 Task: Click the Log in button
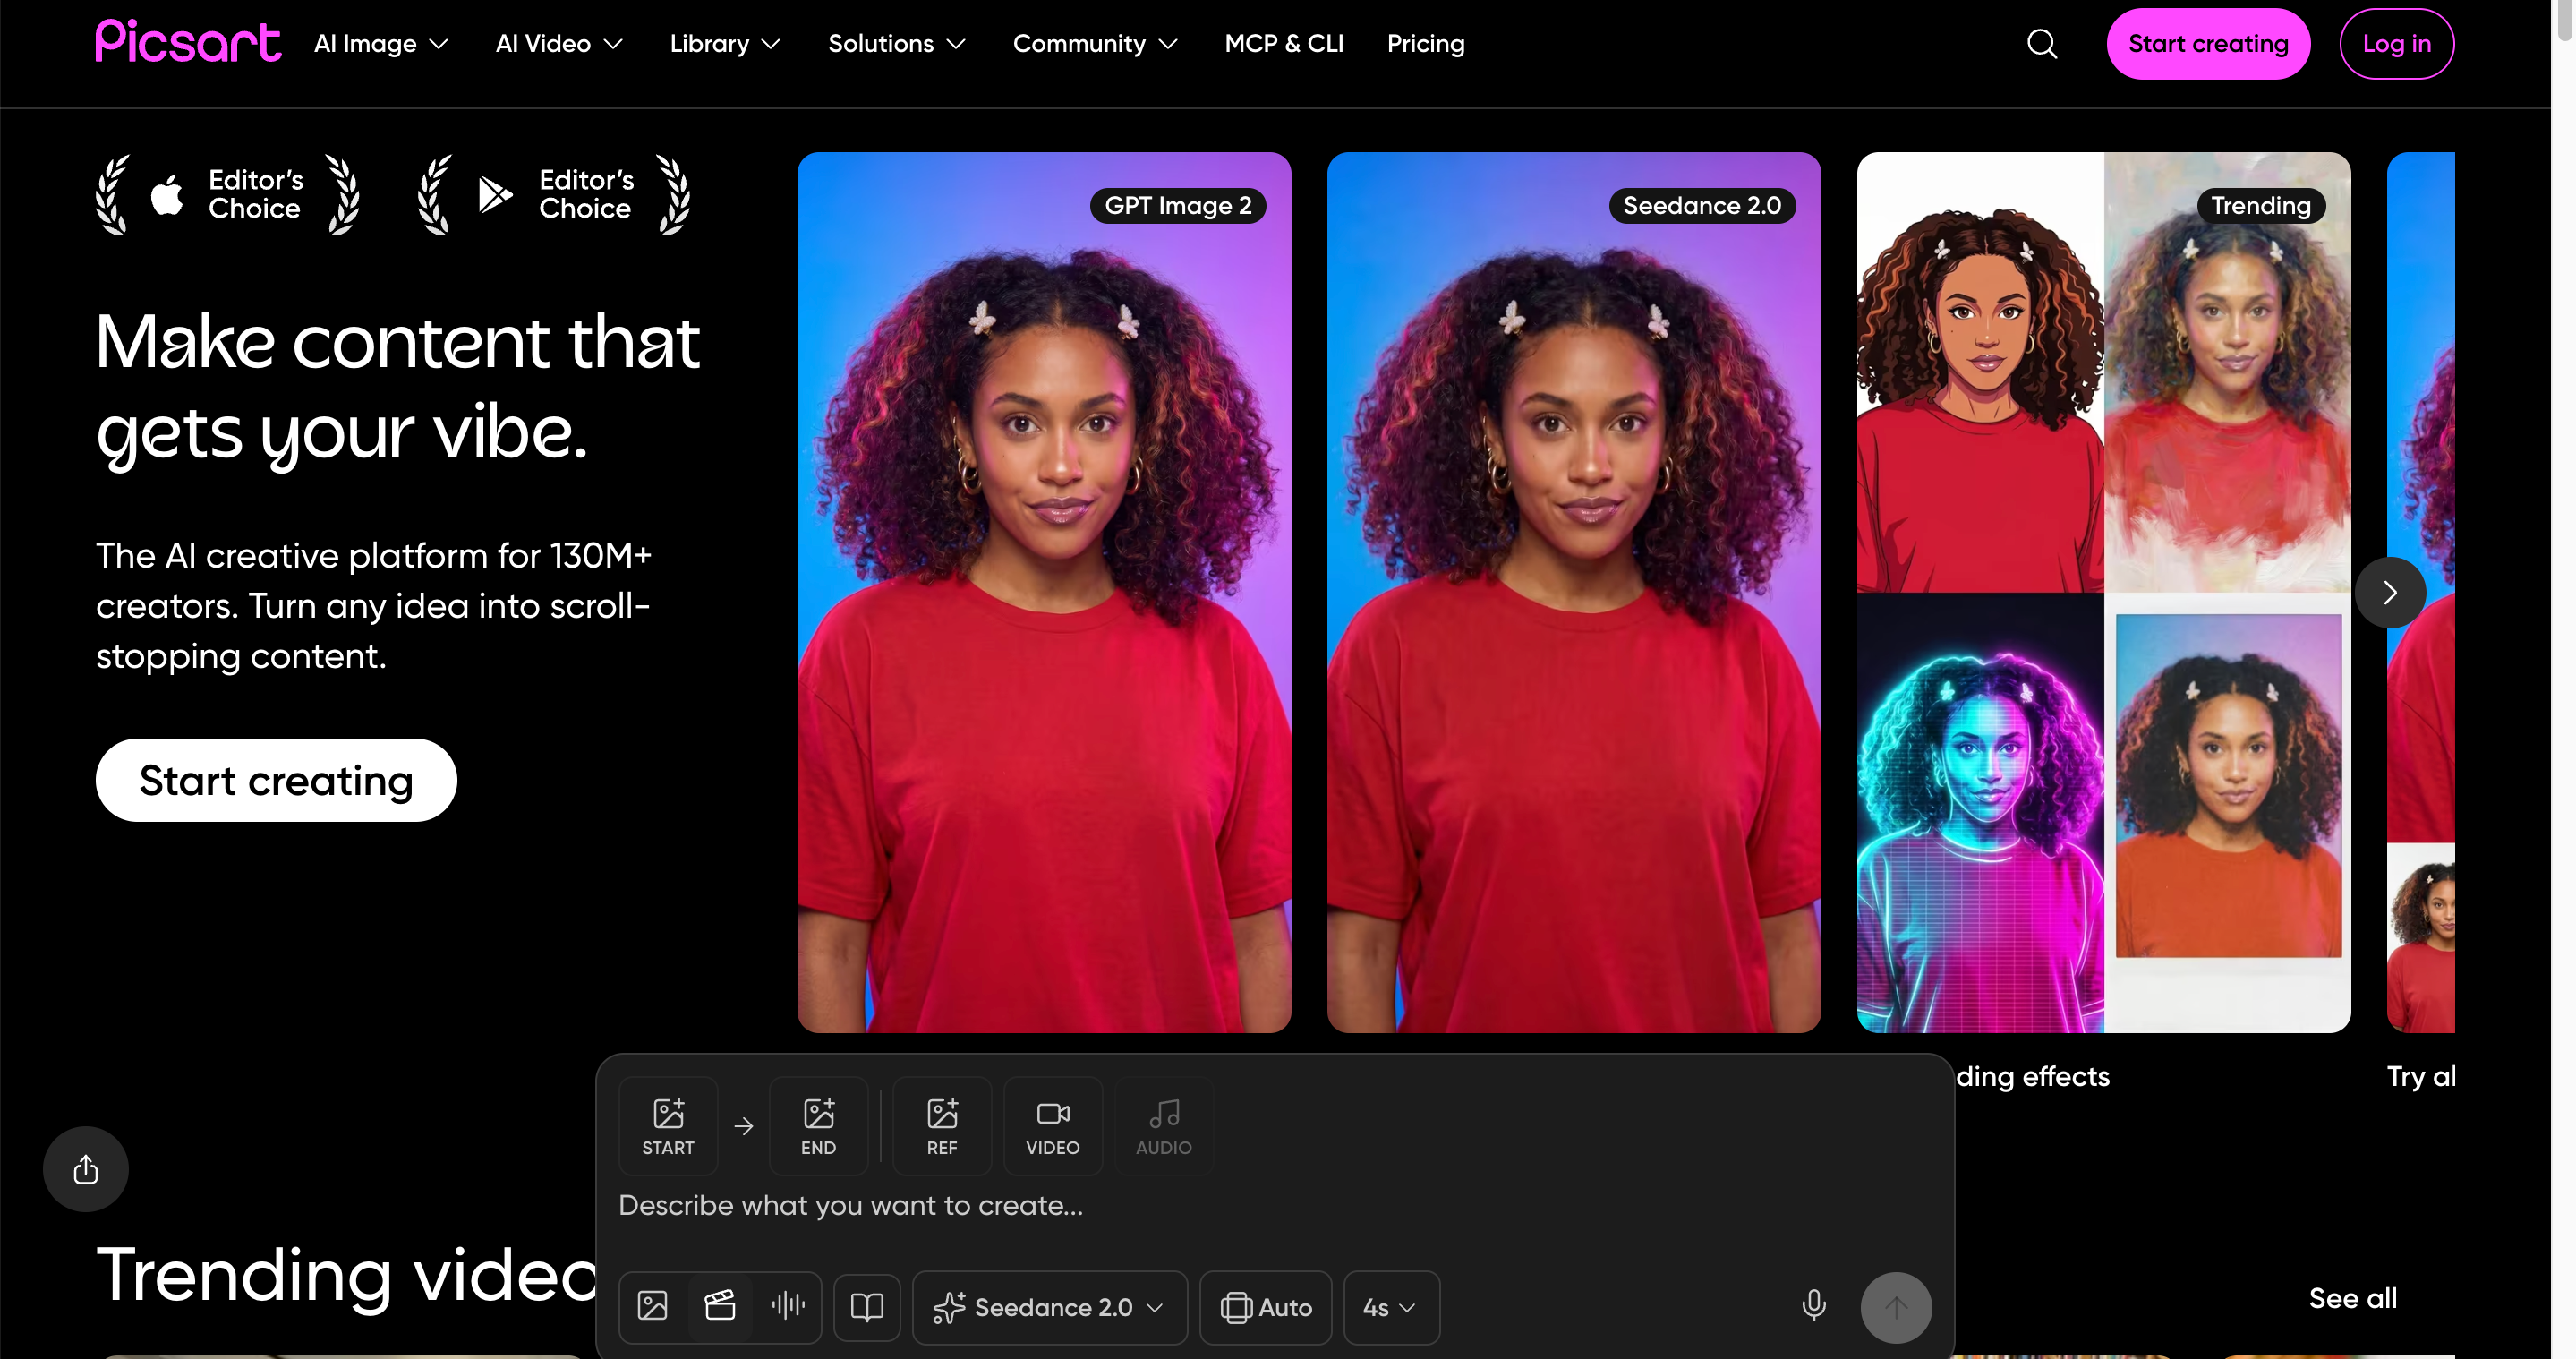(x=2396, y=44)
